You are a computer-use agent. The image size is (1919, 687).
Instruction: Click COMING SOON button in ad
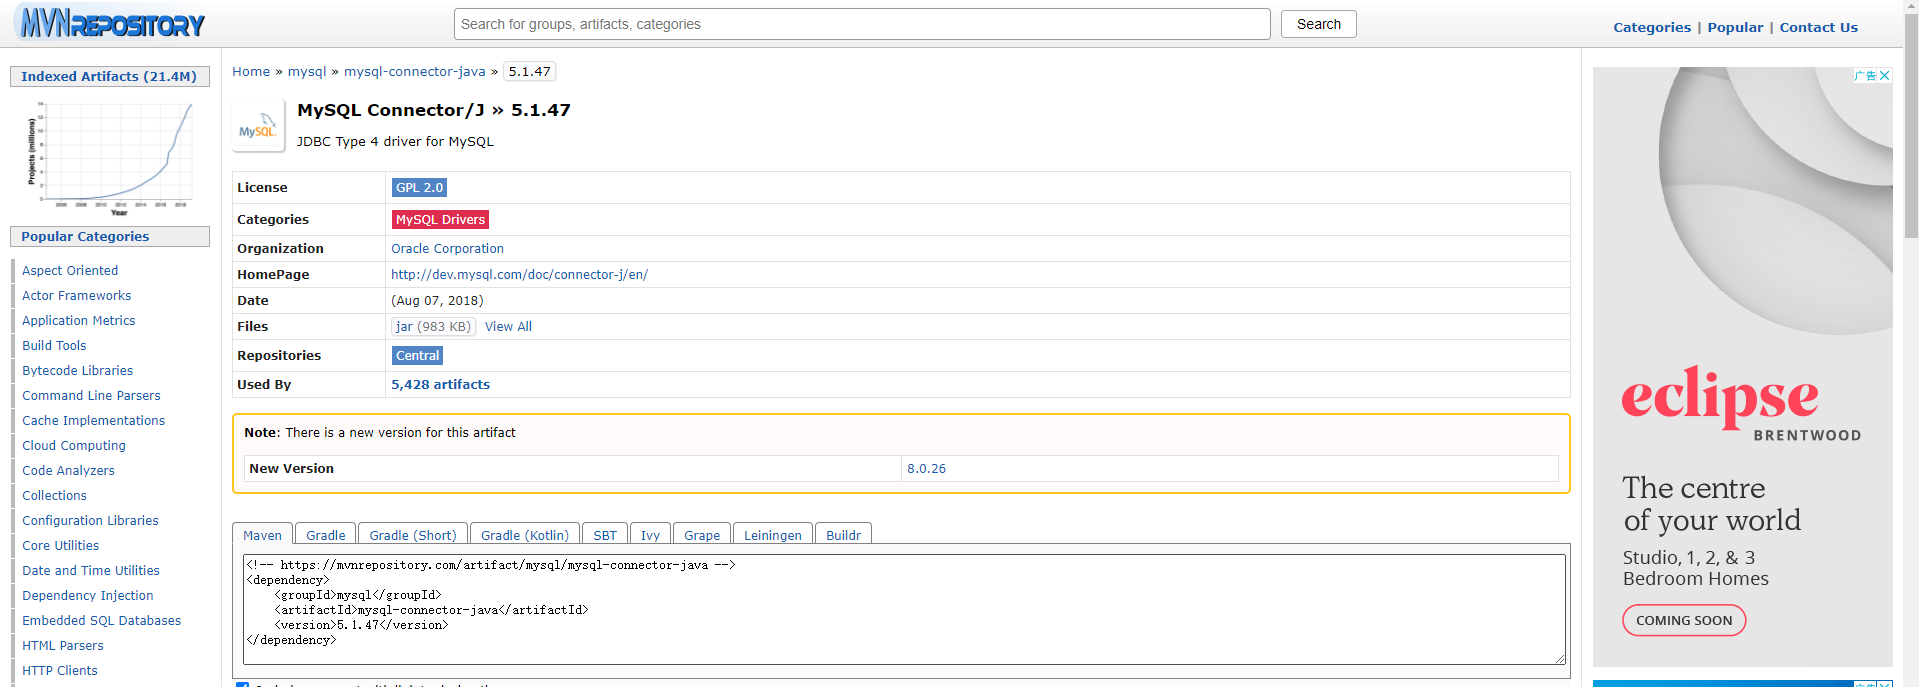click(x=1684, y=620)
